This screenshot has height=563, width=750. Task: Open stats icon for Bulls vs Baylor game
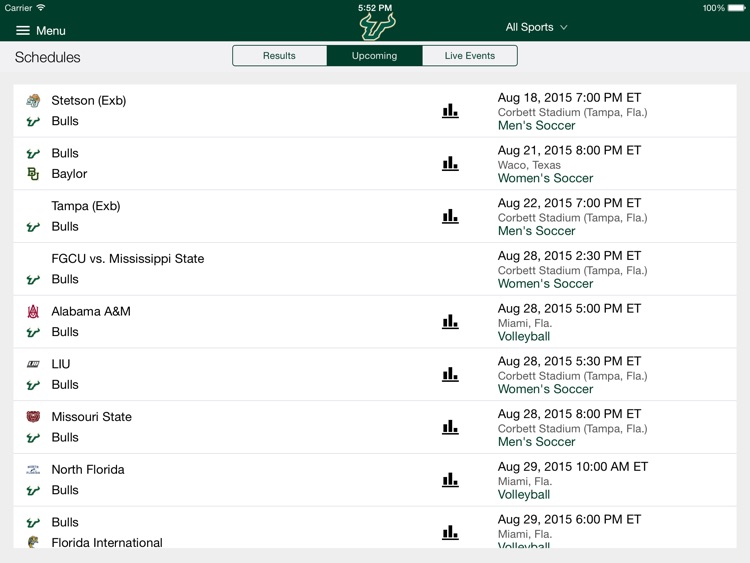point(450,164)
